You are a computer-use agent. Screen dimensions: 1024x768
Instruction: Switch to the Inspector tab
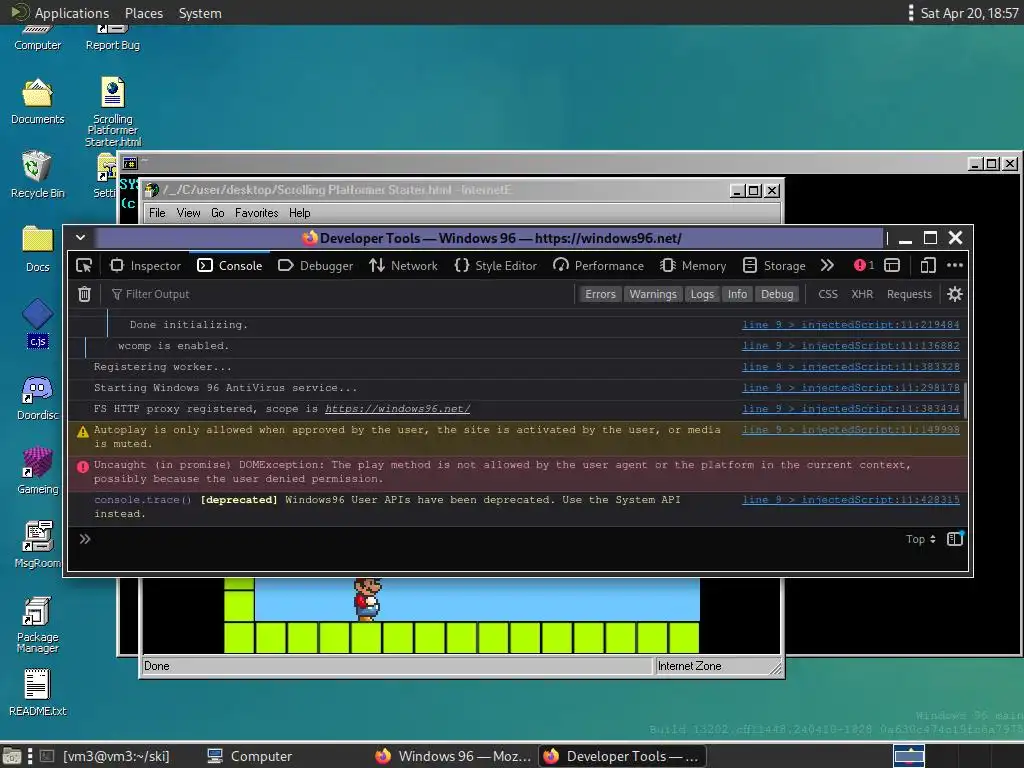(x=146, y=265)
